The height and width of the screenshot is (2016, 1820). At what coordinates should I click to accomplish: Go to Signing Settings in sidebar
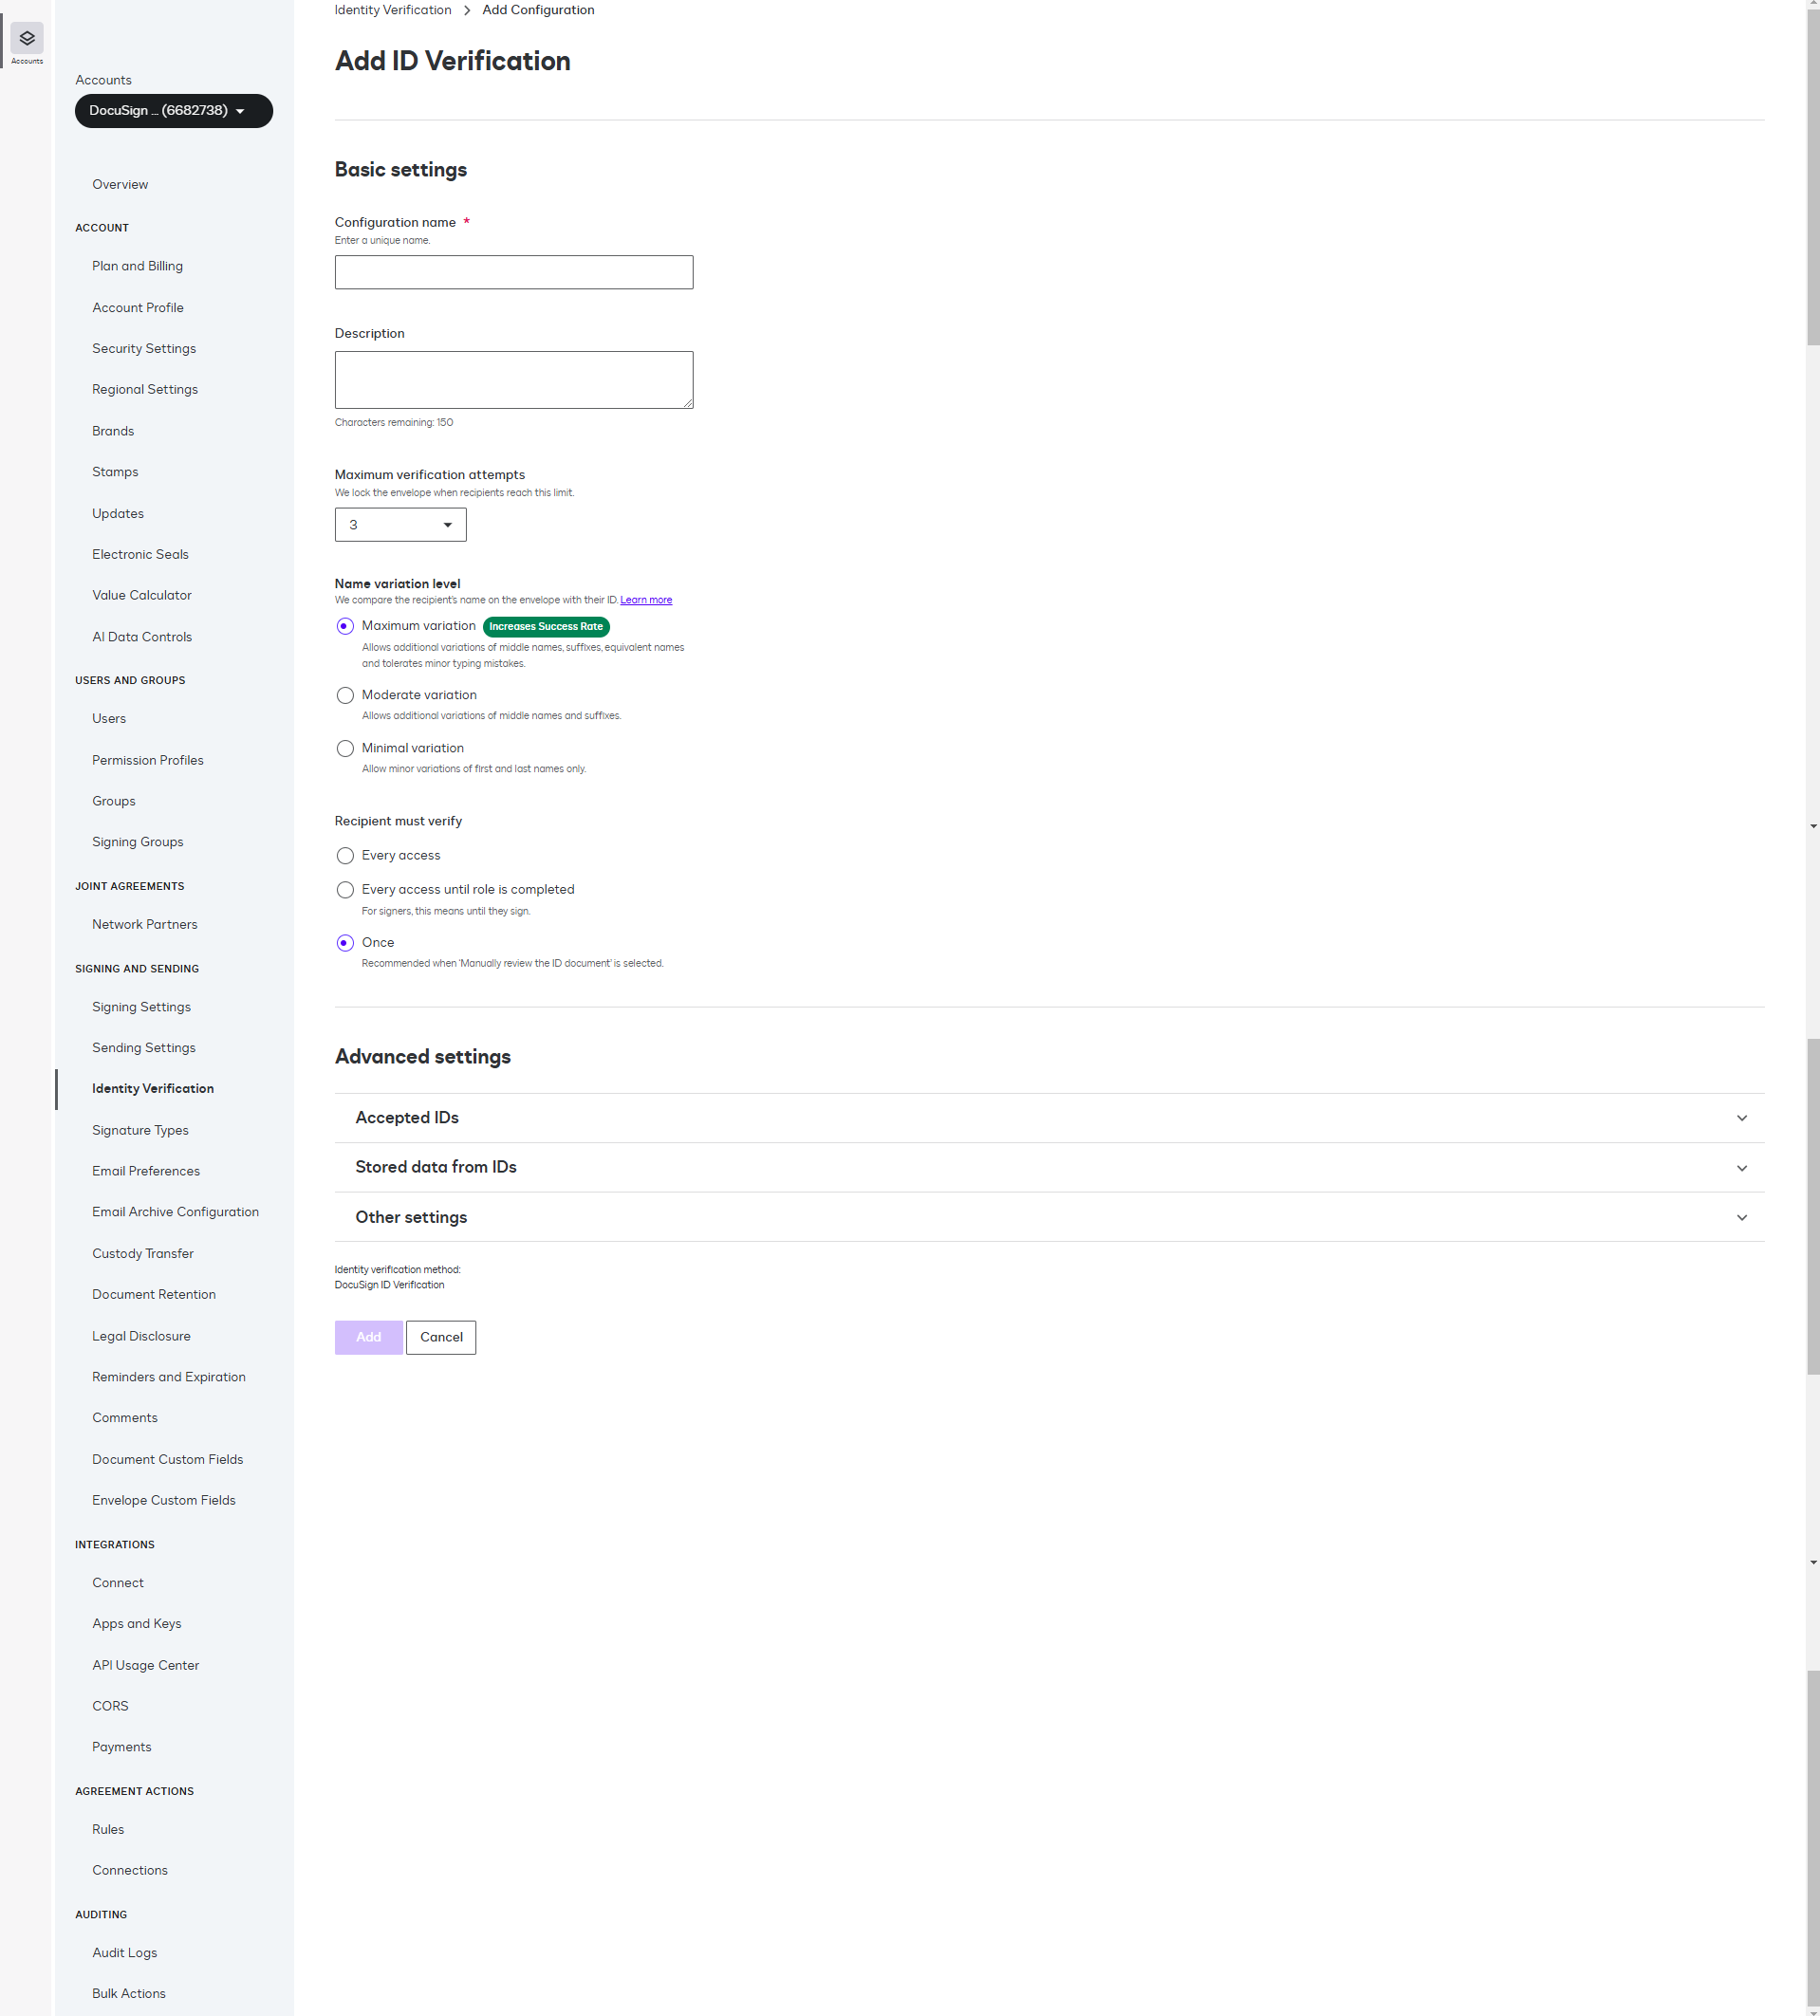tap(141, 1007)
